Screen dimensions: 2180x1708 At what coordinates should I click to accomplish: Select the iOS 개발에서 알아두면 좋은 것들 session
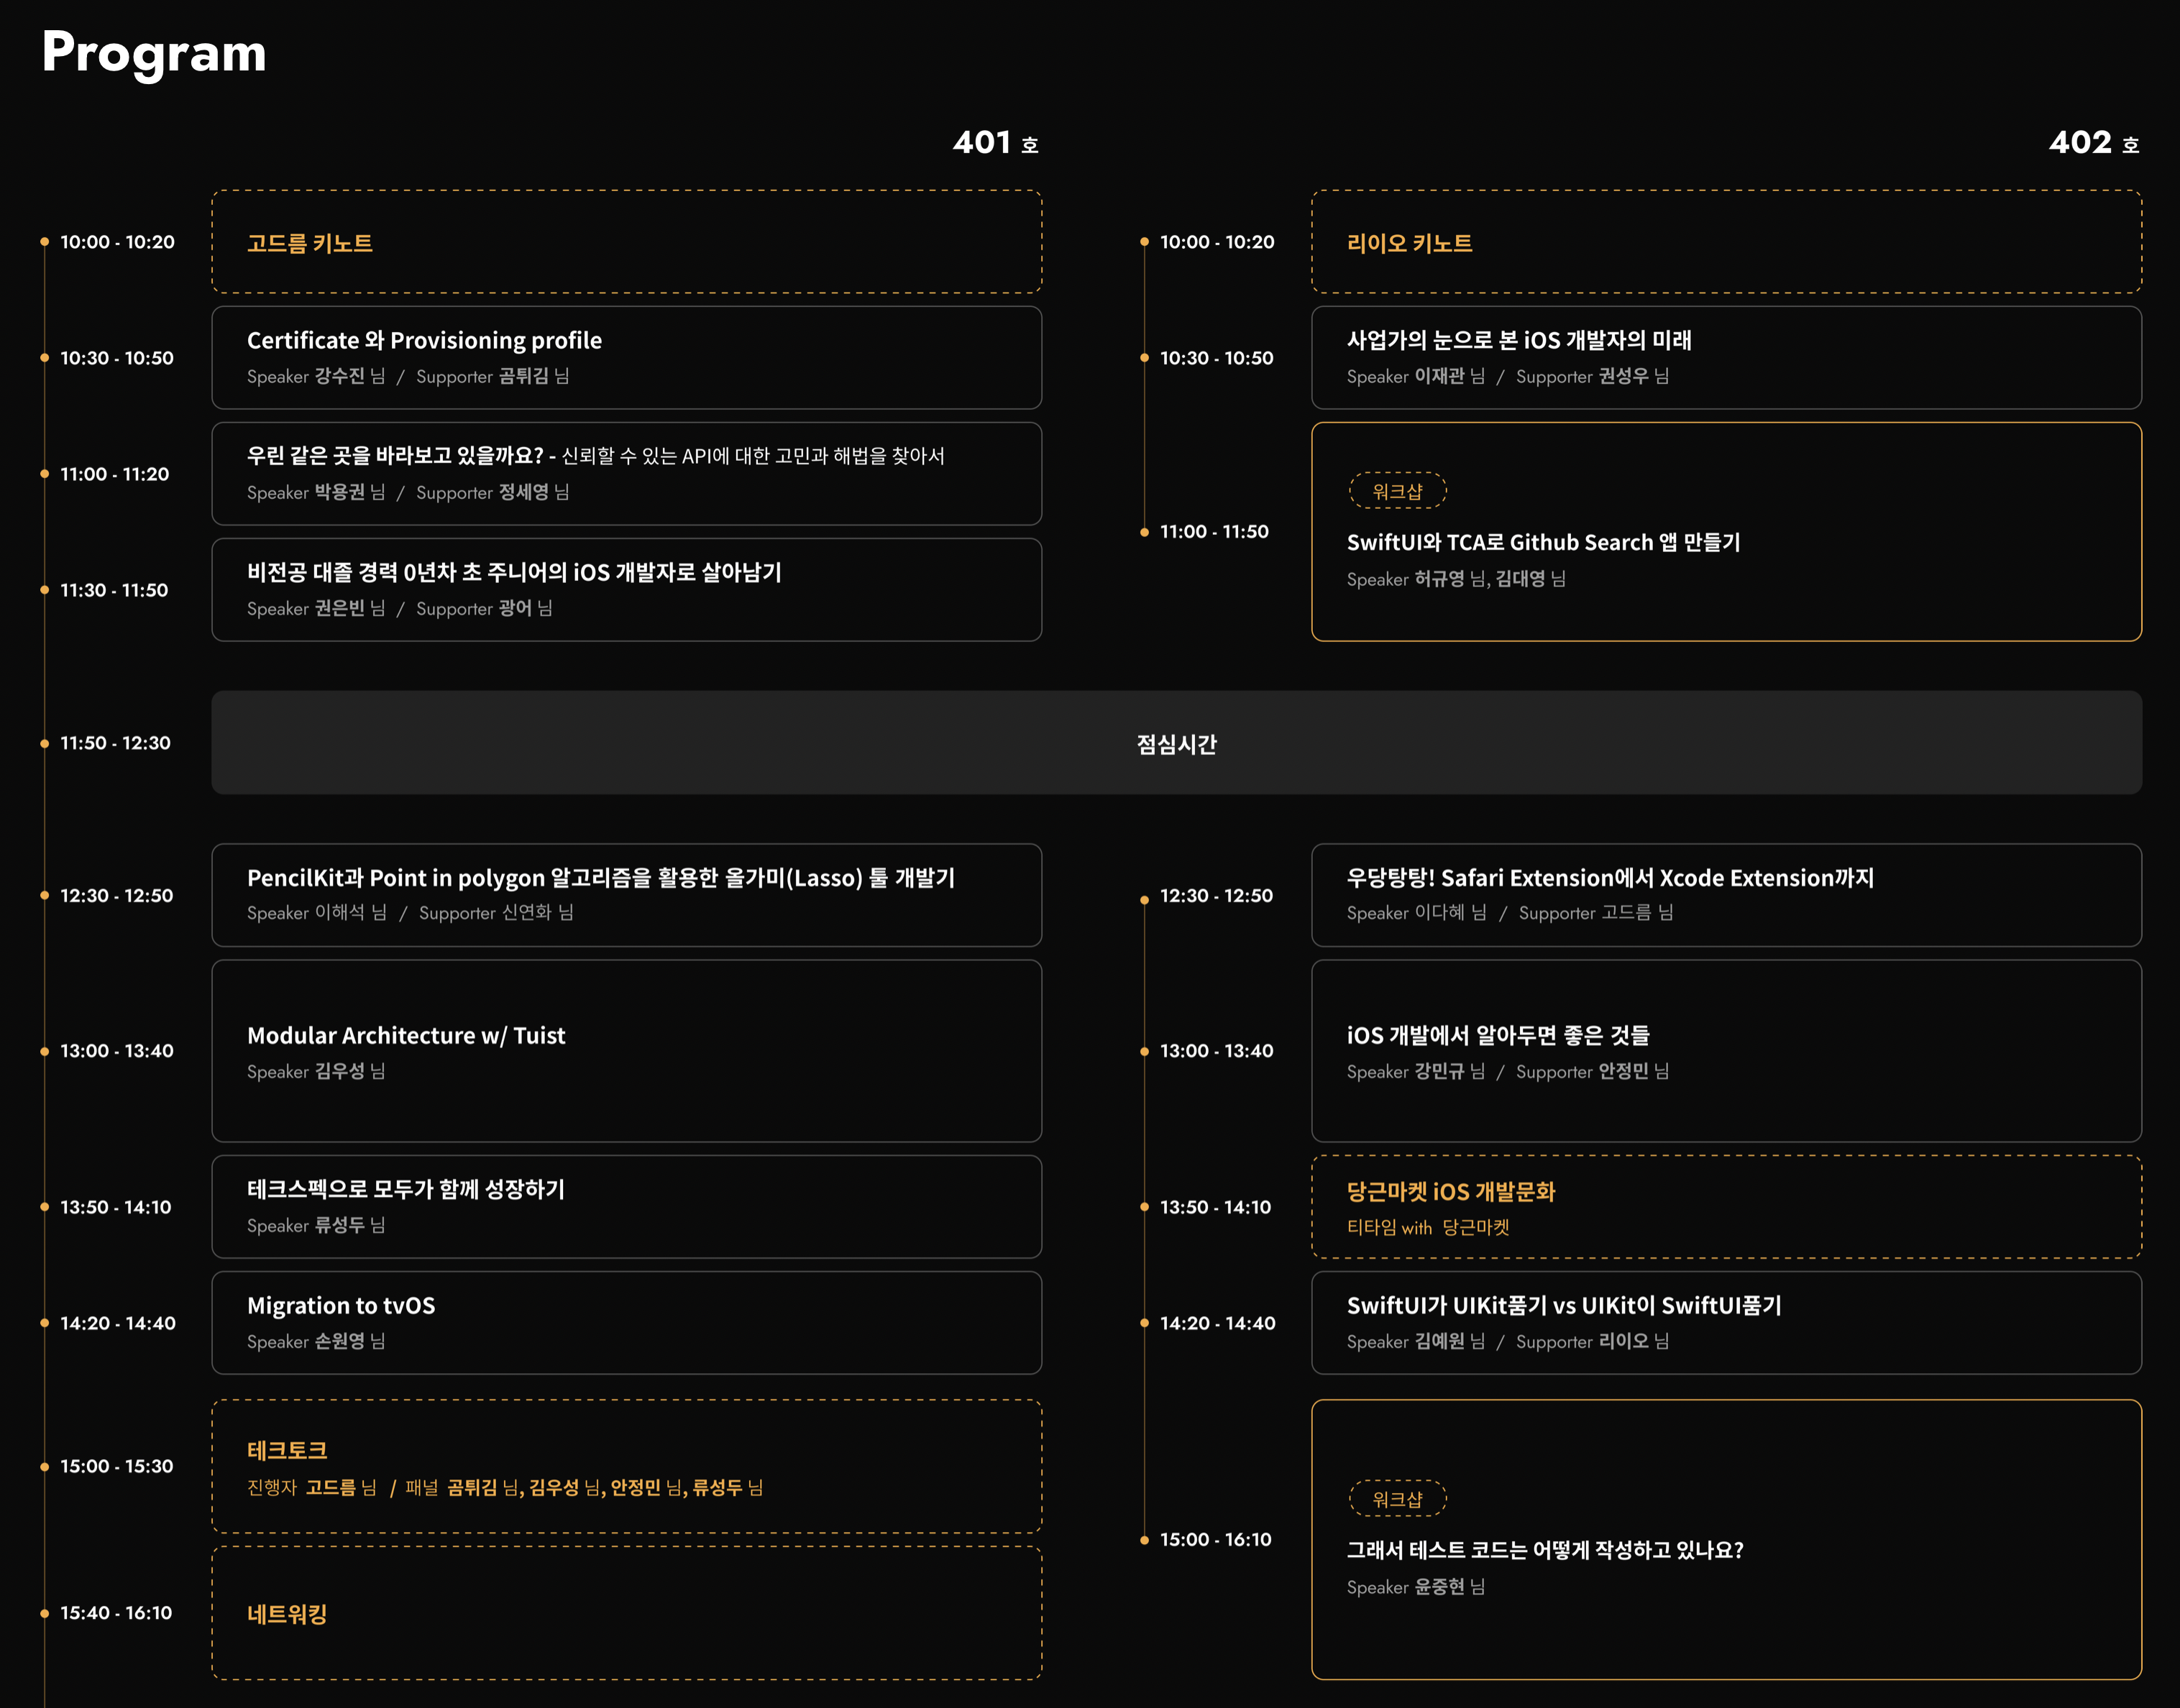click(1726, 1050)
